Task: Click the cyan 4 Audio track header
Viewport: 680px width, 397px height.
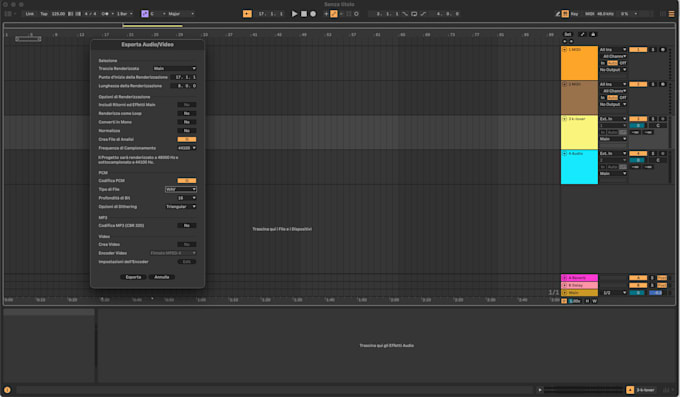Action: [x=579, y=167]
